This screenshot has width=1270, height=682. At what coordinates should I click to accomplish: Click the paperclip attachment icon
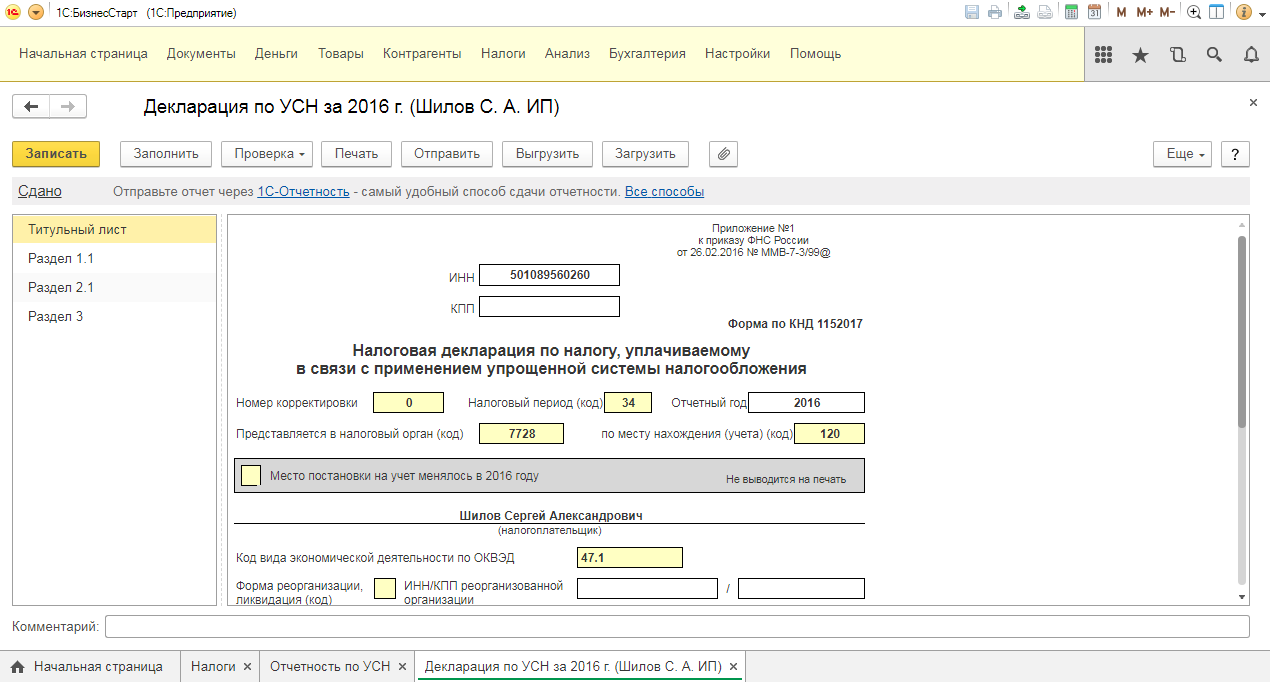tap(722, 154)
